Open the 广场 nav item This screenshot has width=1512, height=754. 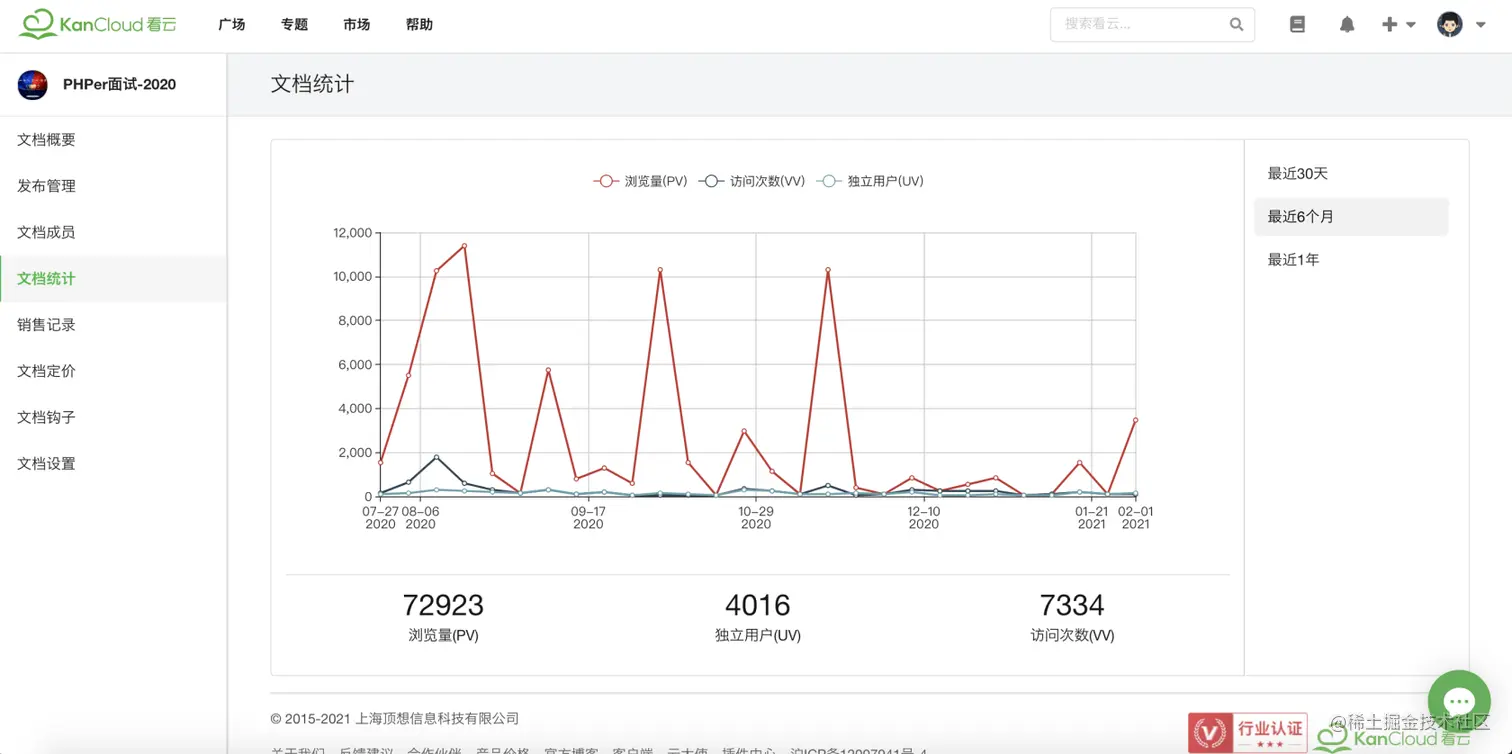(232, 24)
